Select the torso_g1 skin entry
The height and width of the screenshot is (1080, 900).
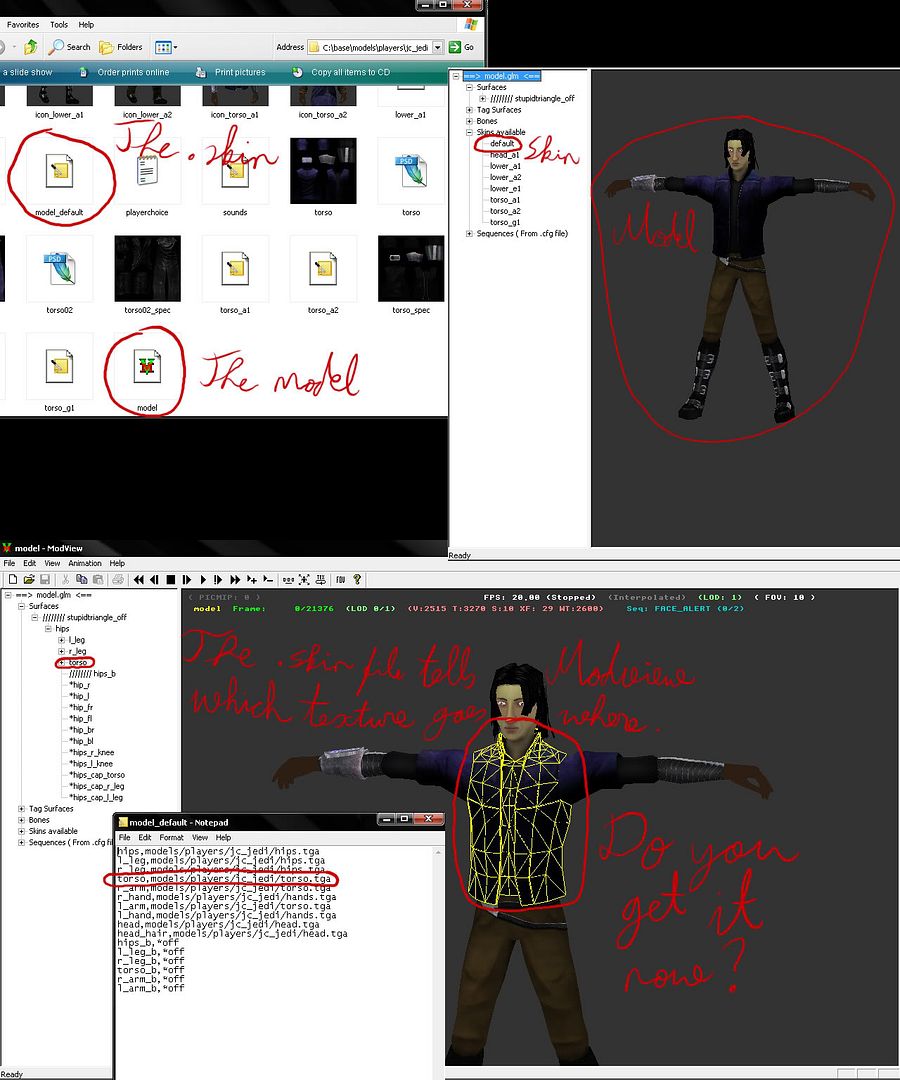505,222
